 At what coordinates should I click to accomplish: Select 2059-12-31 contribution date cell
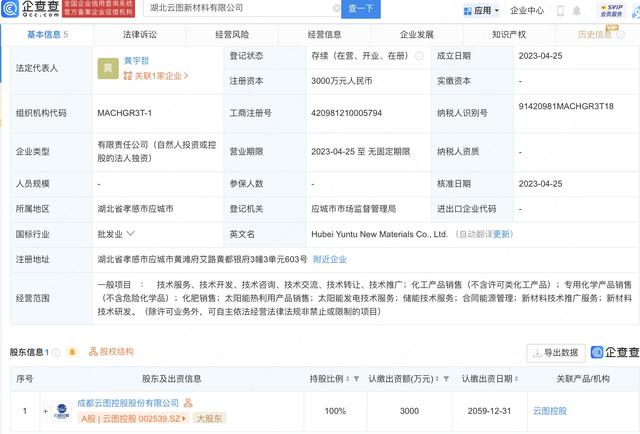tap(489, 411)
